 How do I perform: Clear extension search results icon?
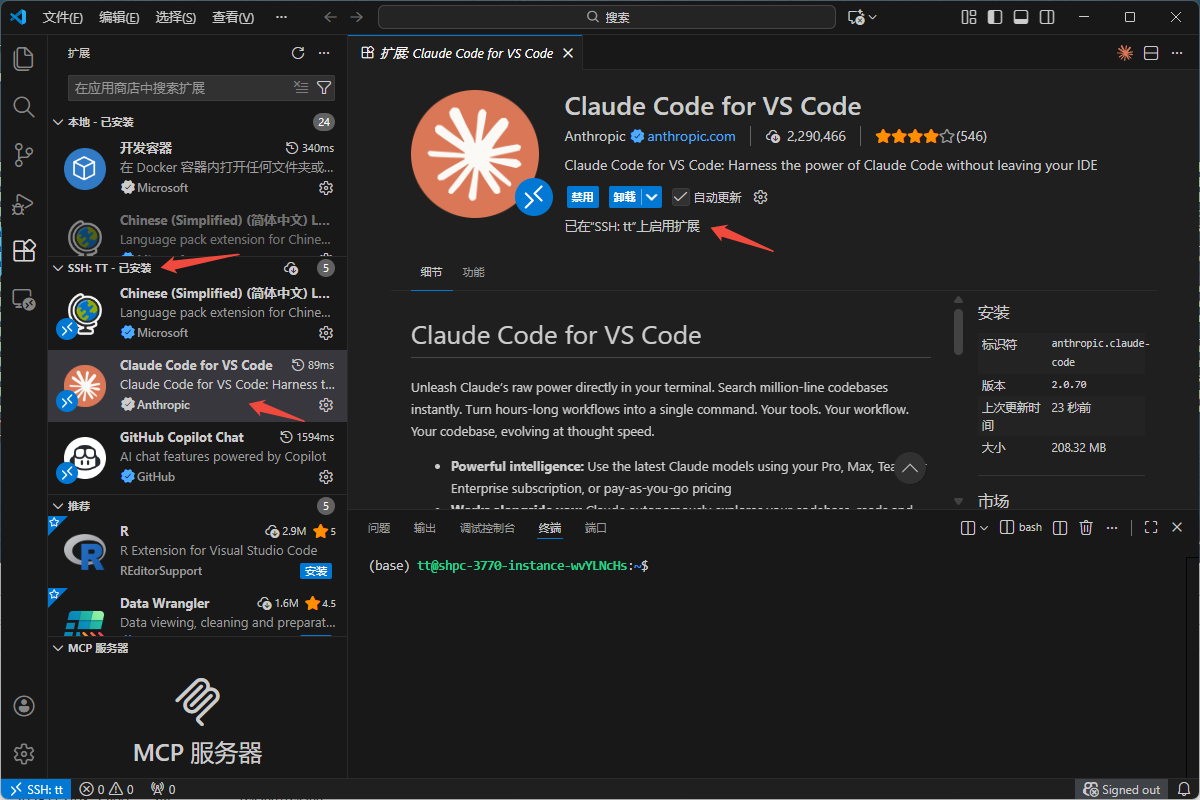pos(301,87)
